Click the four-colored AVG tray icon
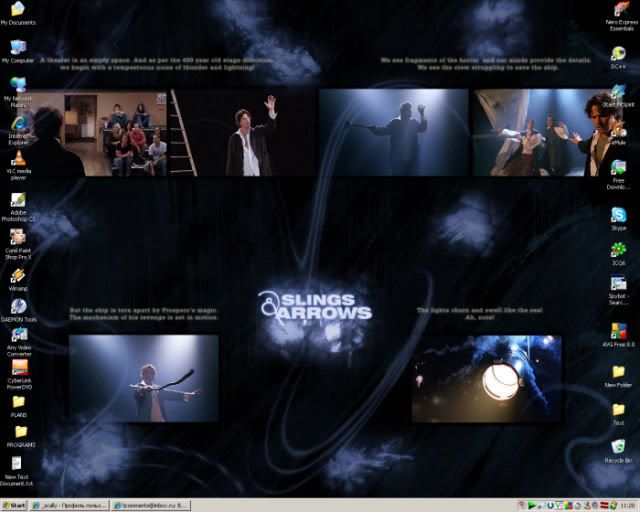Image resolution: width=640 pixels, height=512 pixels. pos(569,506)
